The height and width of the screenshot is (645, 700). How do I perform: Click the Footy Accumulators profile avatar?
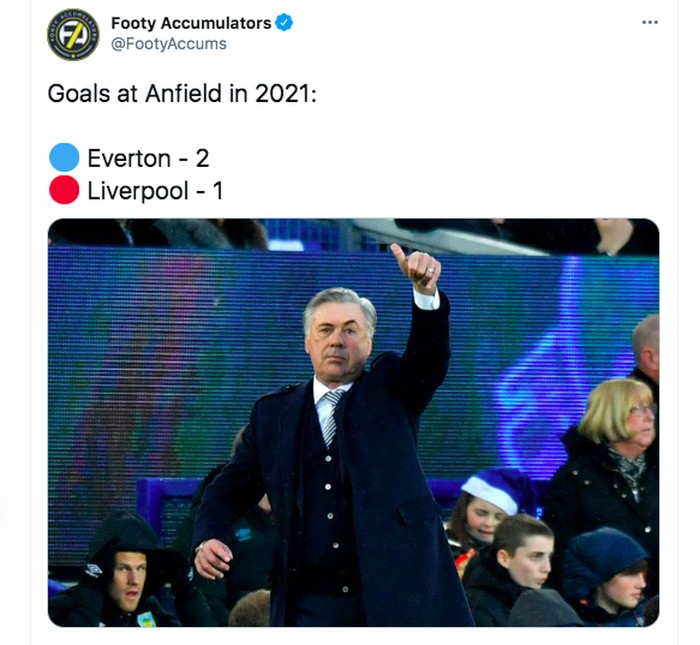click(x=73, y=34)
